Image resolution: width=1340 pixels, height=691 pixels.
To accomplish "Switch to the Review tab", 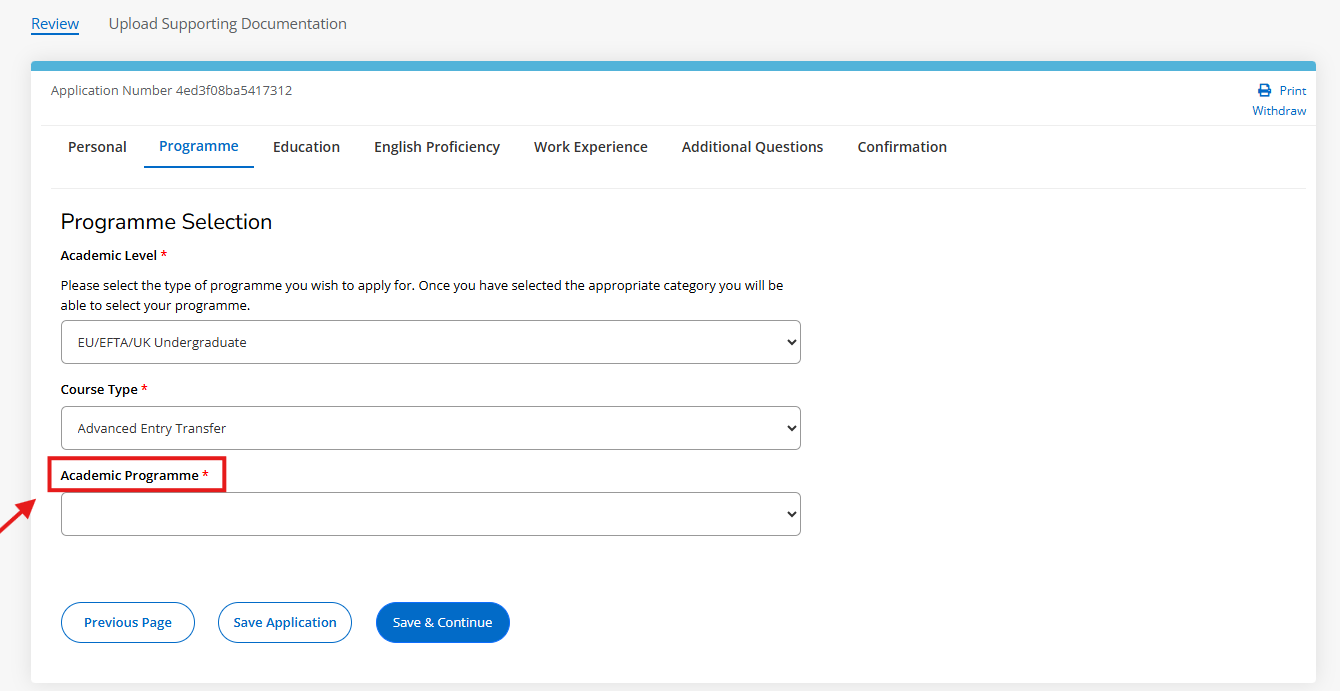I will [x=55, y=24].
